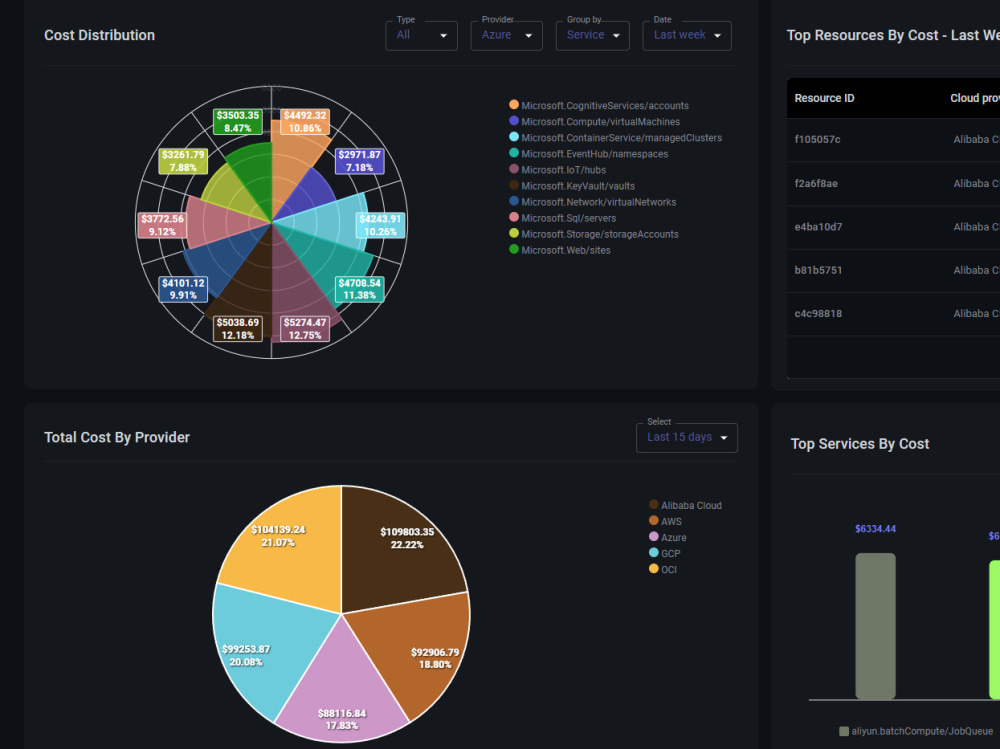1000x749 pixels.
Task: Open the Last 15 days select dropdown
Action: pyautogui.click(x=687, y=438)
